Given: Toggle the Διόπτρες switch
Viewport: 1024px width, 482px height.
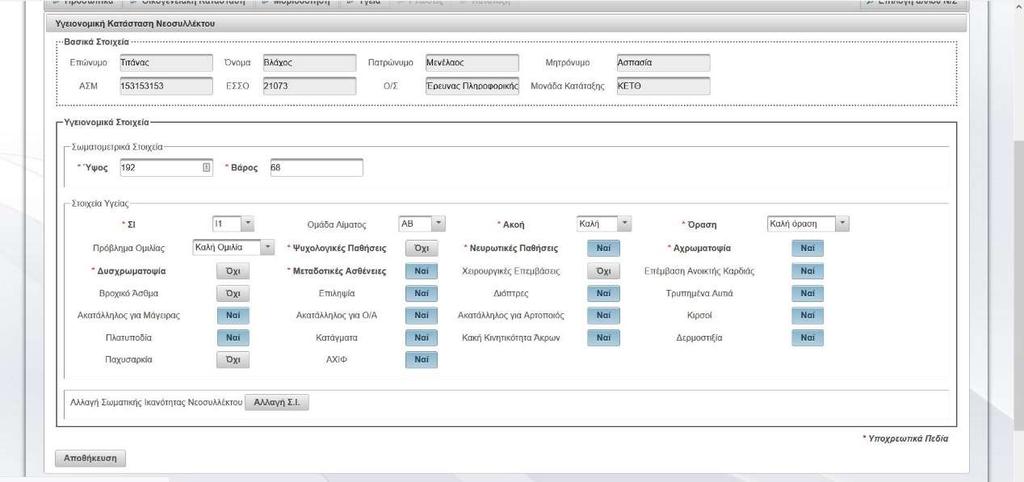Looking at the screenshot, I should 603,293.
